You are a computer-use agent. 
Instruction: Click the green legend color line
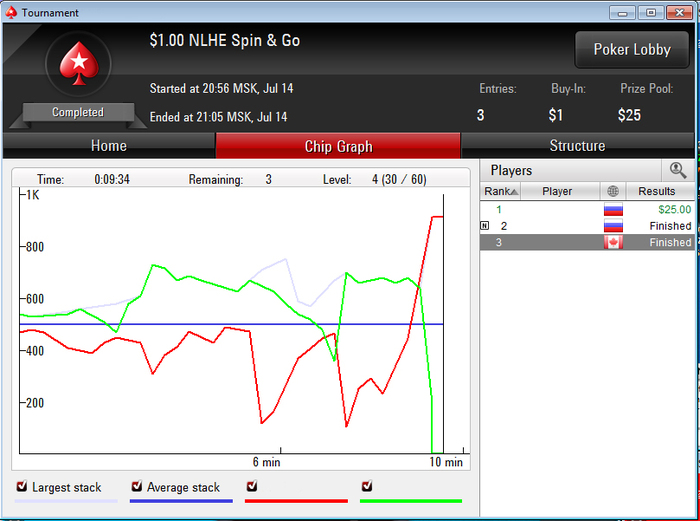tap(411, 501)
